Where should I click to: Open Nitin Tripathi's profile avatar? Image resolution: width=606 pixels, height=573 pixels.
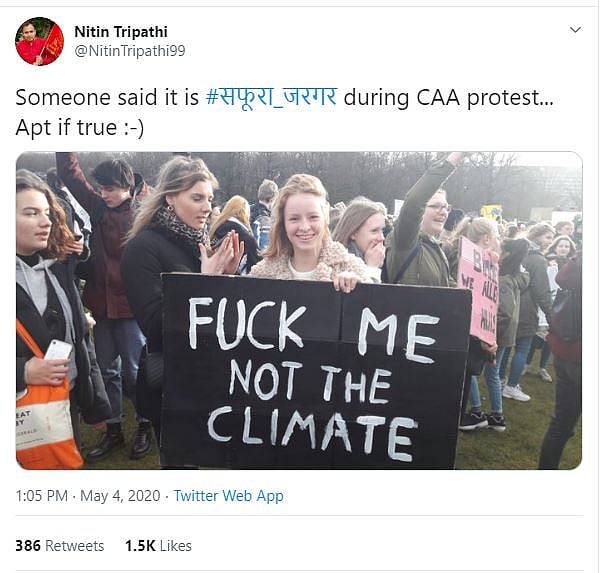coord(40,41)
